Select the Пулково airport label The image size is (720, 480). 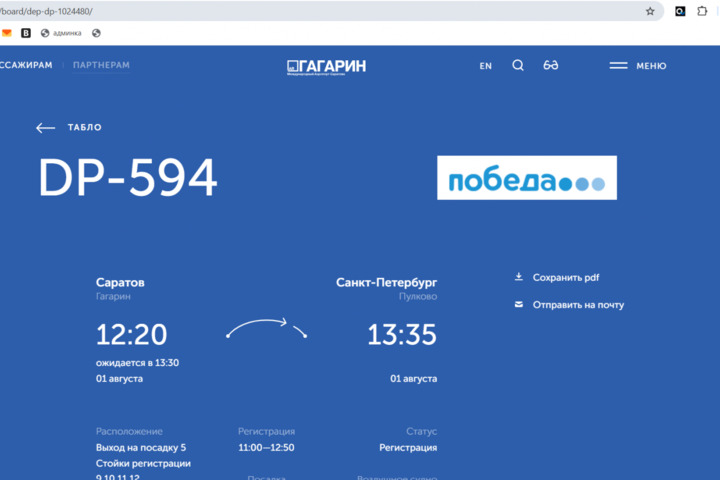pos(418,296)
